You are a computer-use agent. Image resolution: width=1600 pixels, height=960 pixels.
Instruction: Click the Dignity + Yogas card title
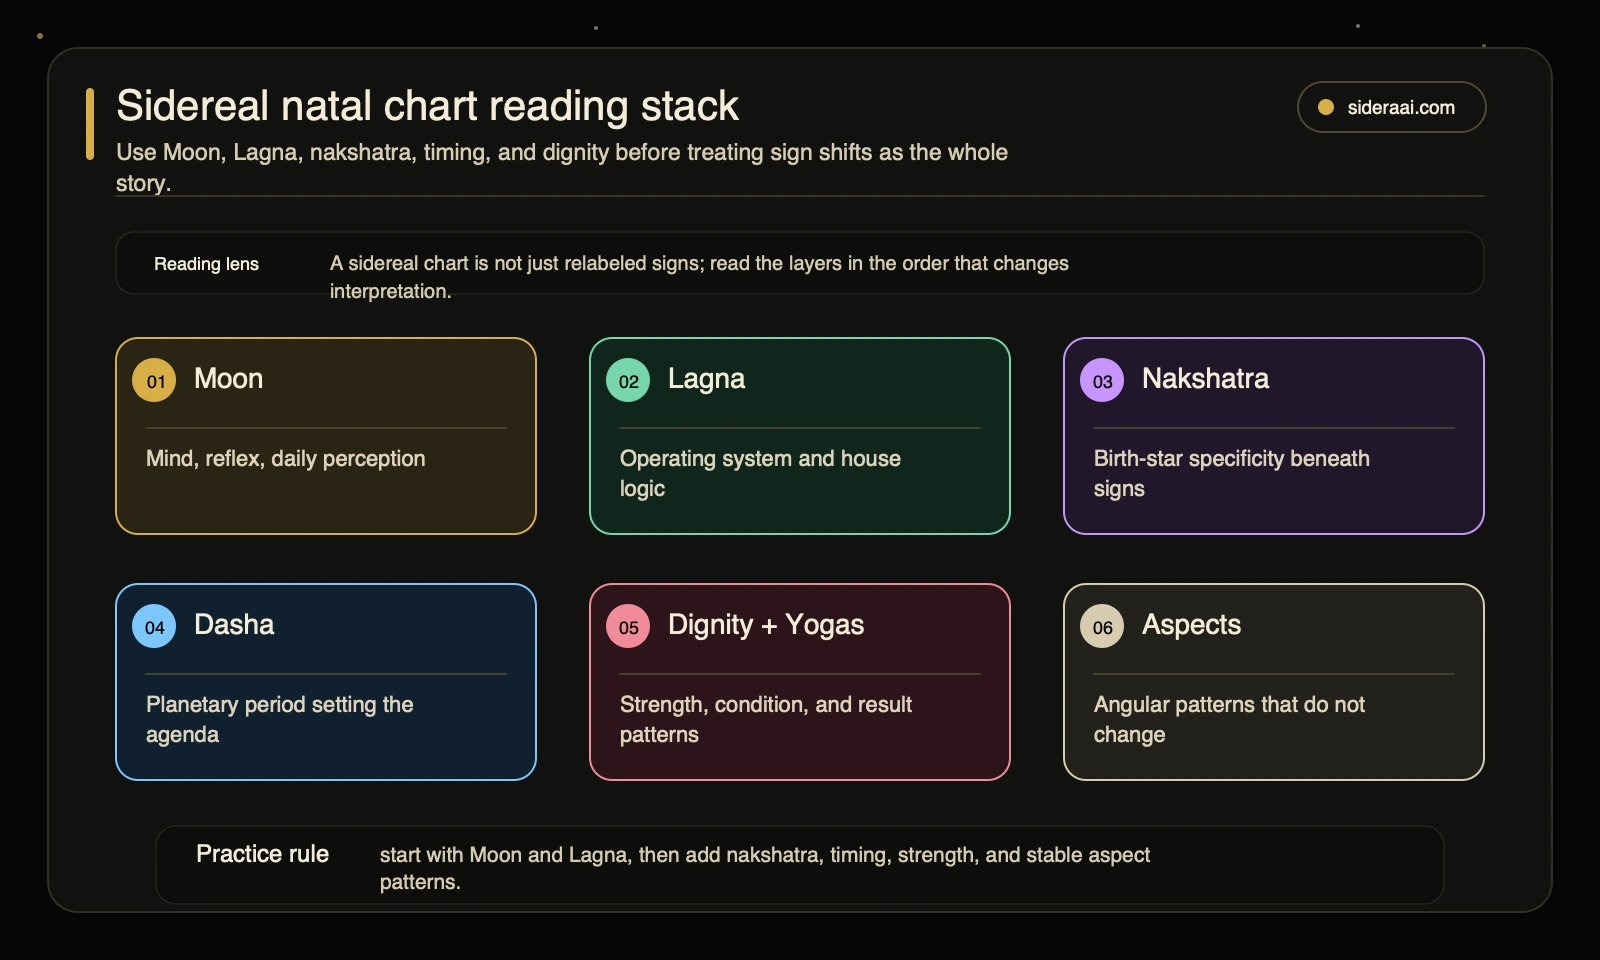click(x=766, y=625)
